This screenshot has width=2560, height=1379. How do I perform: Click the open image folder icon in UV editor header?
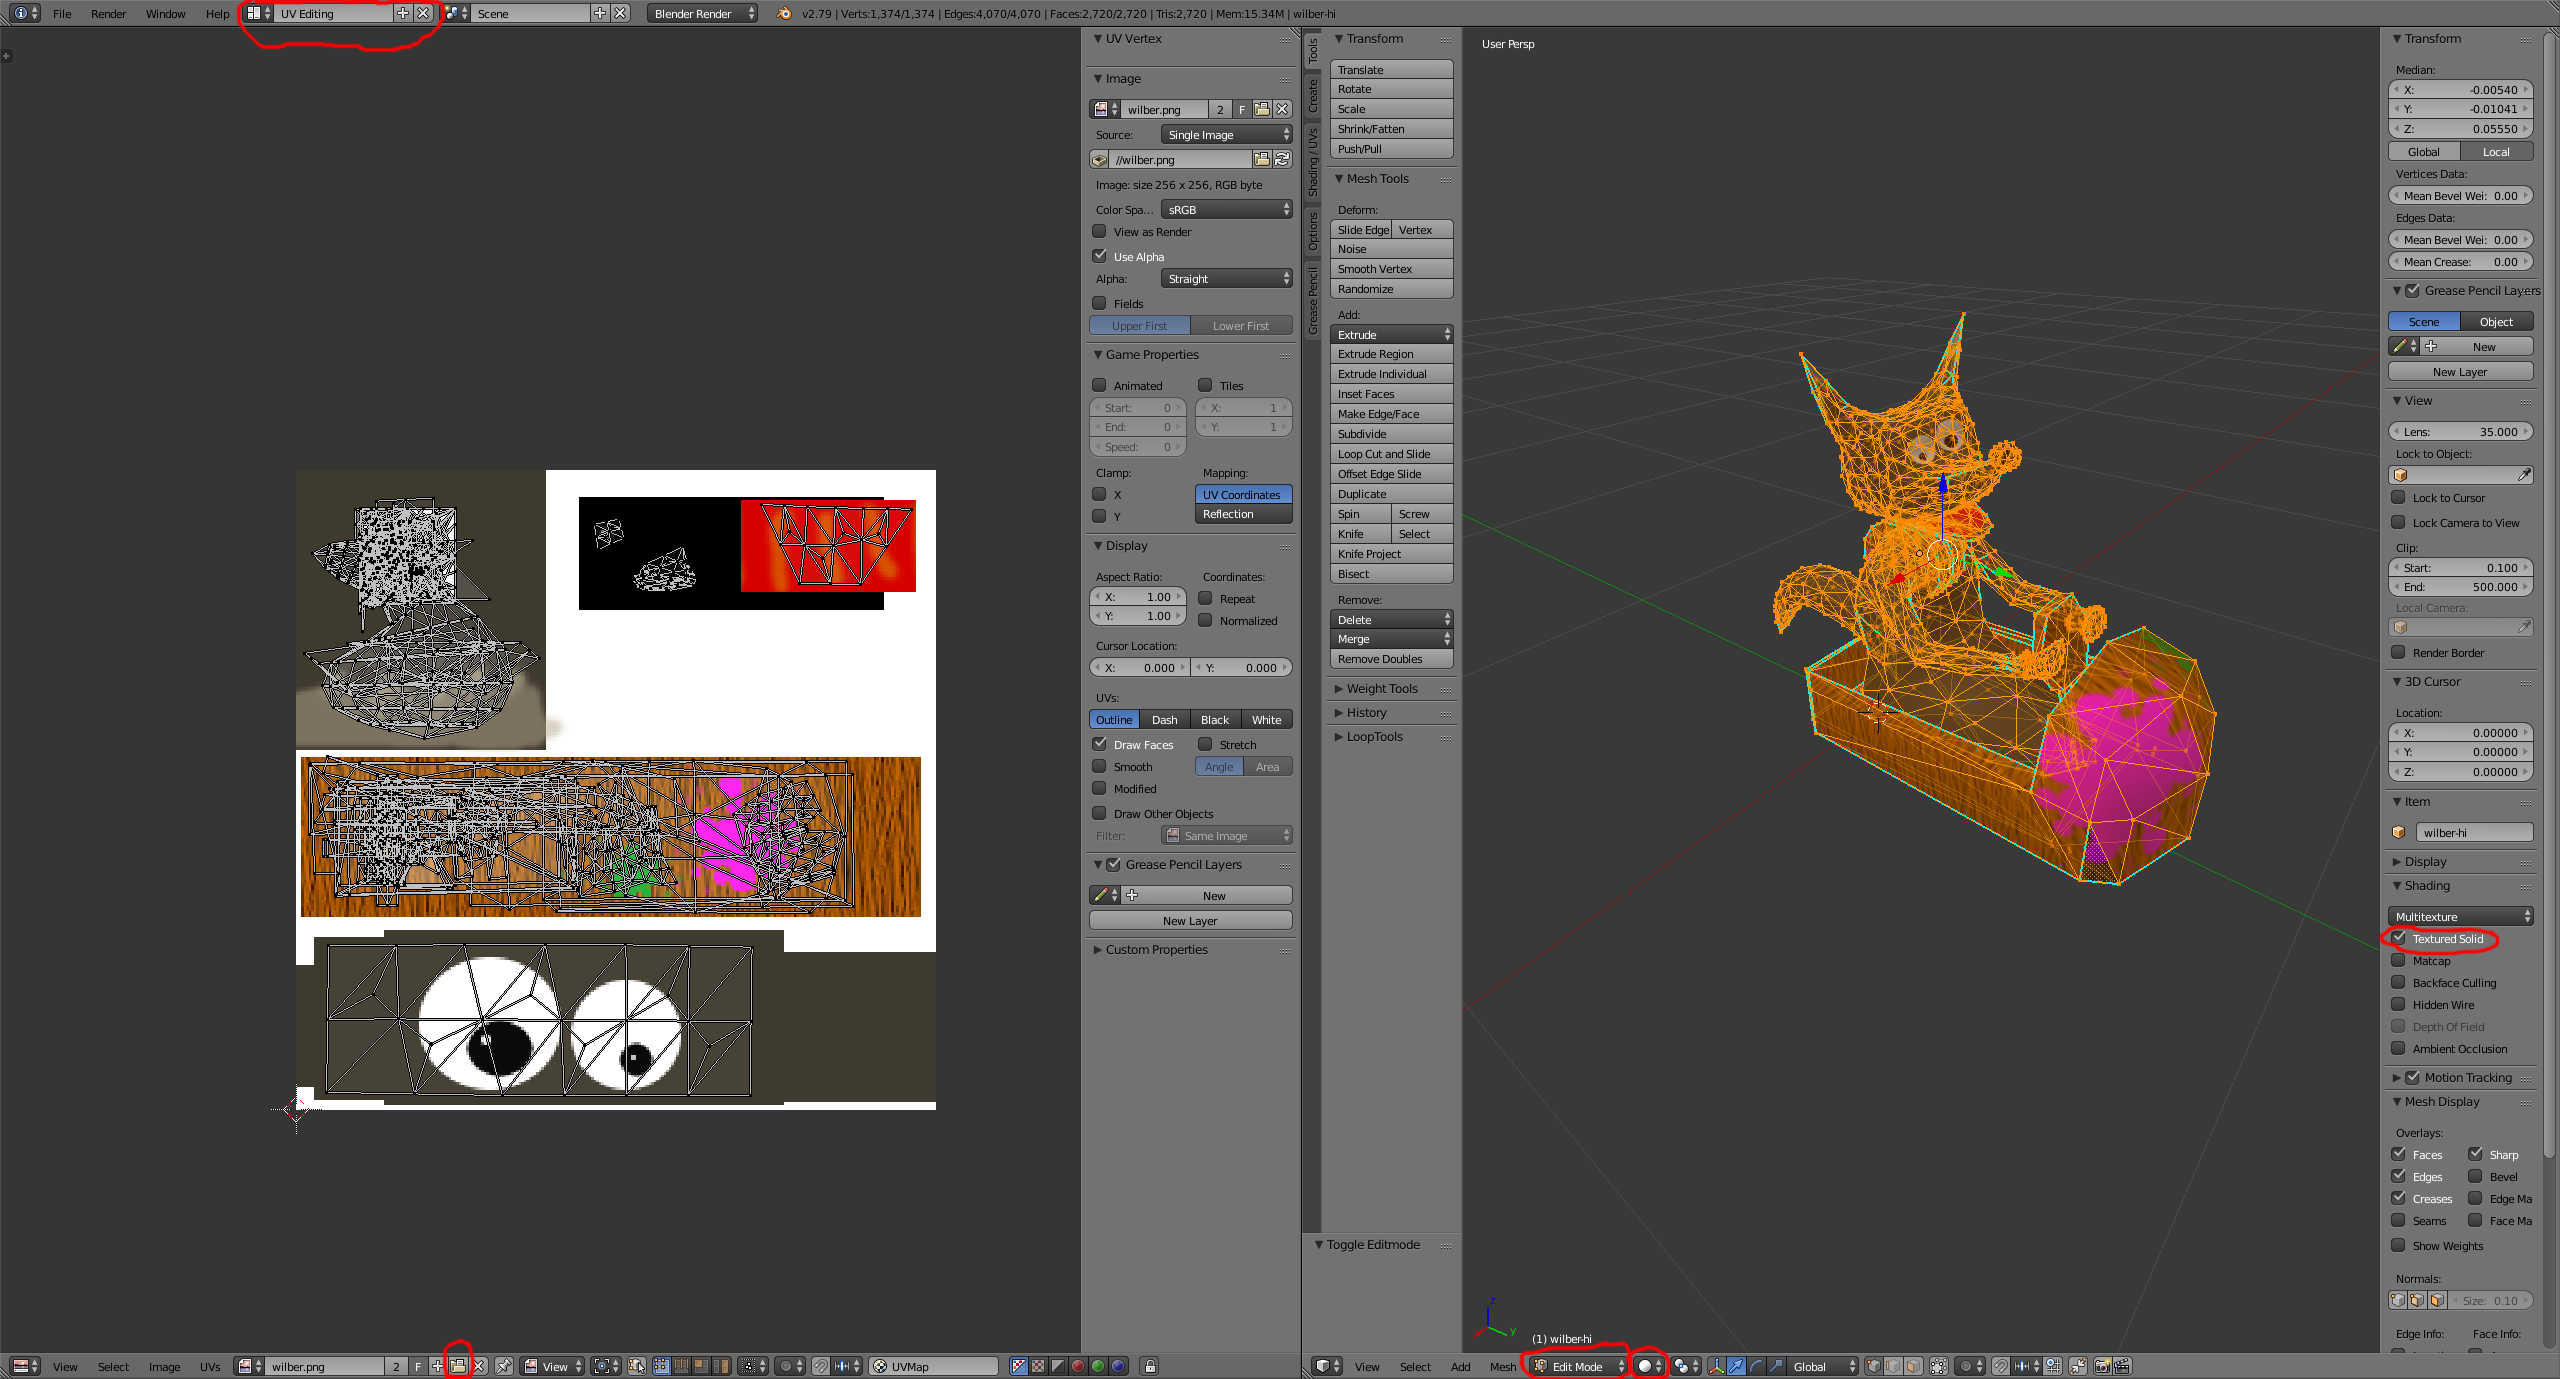click(457, 1366)
